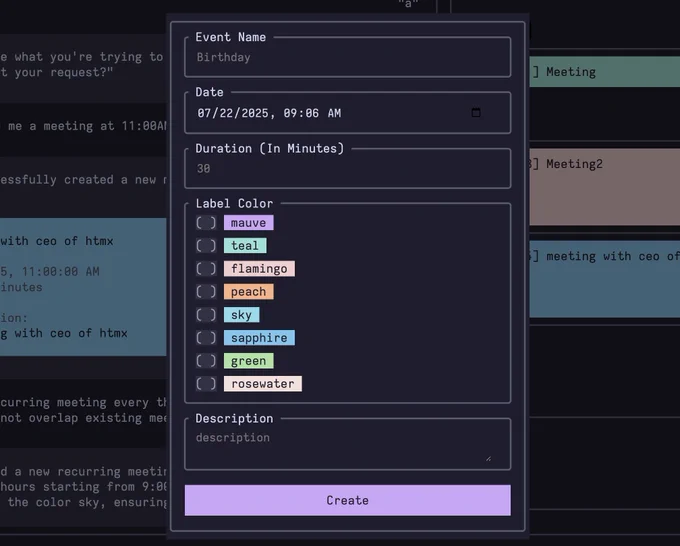Screen dimensions: 680x546
Task: Click the blue htmx meeting card in chat
Action: (83, 287)
